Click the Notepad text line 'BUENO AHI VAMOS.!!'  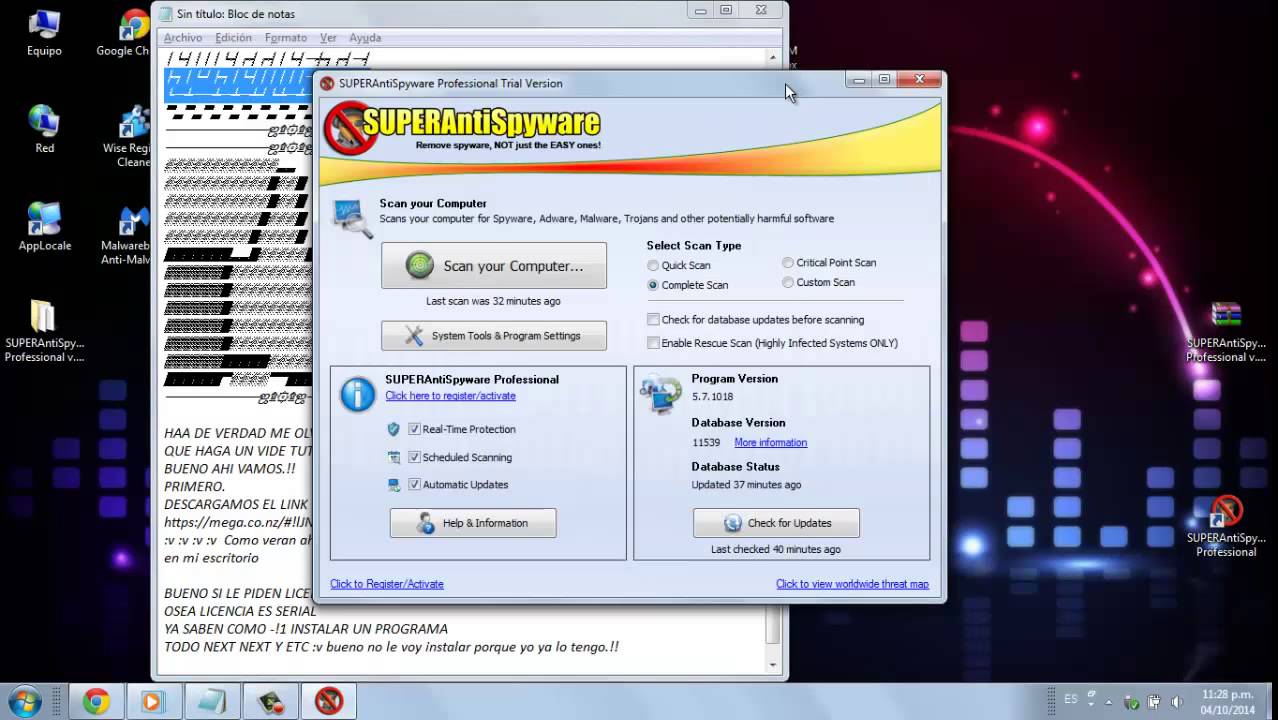(230, 468)
